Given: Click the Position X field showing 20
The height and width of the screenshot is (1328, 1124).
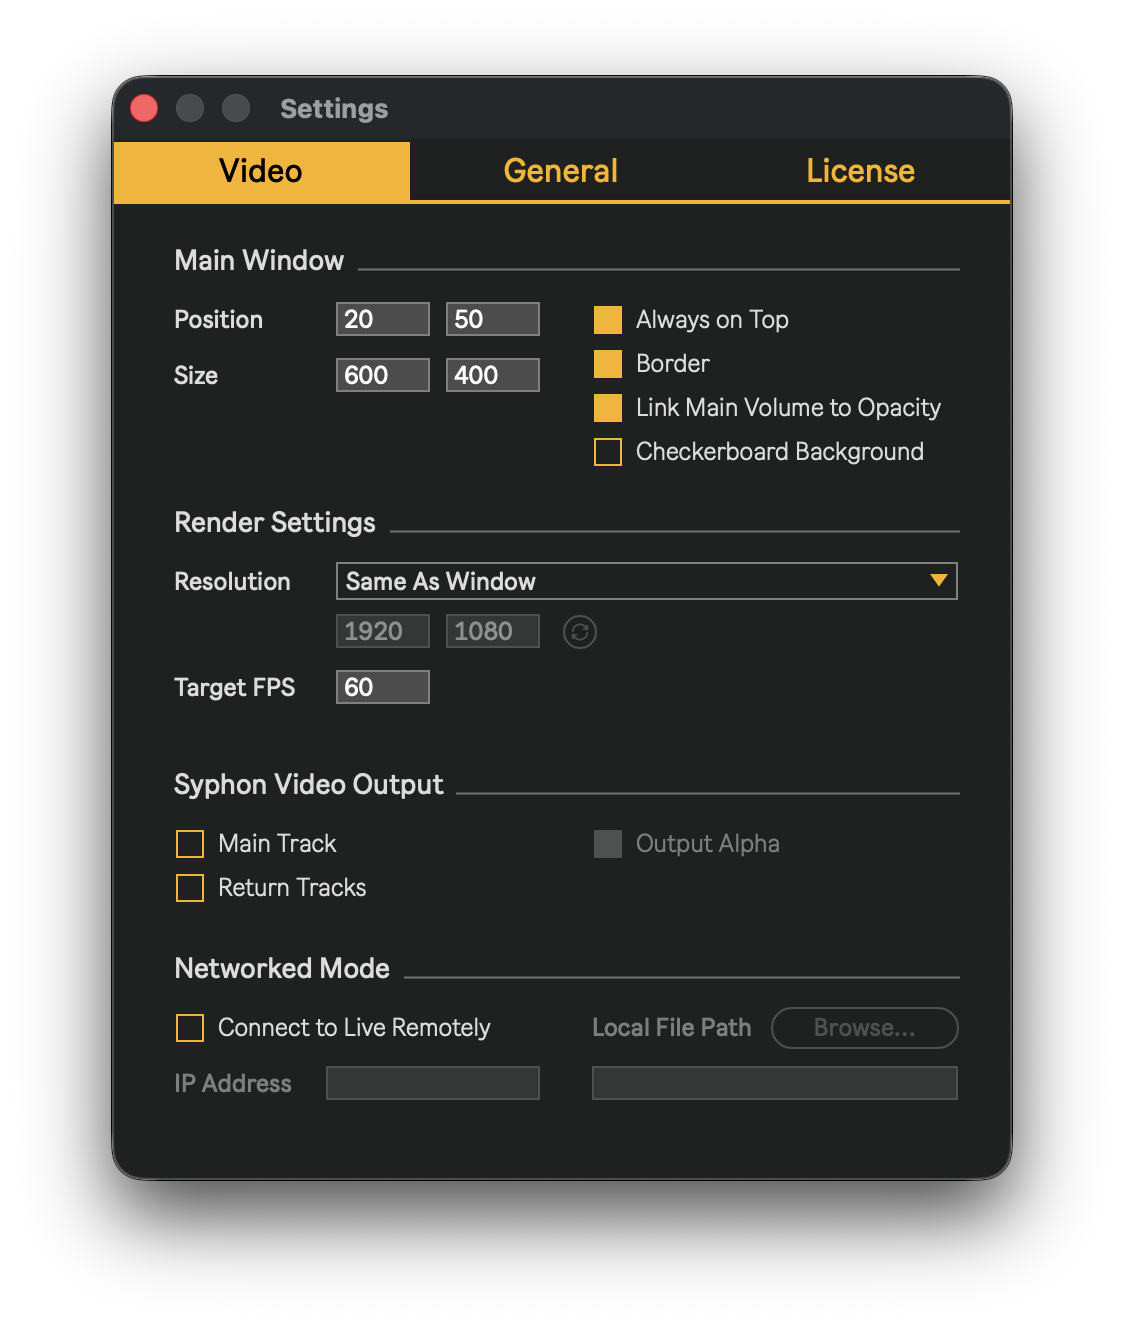Looking at the screenshot, I should pyautogui.click(x=382, y=320).
